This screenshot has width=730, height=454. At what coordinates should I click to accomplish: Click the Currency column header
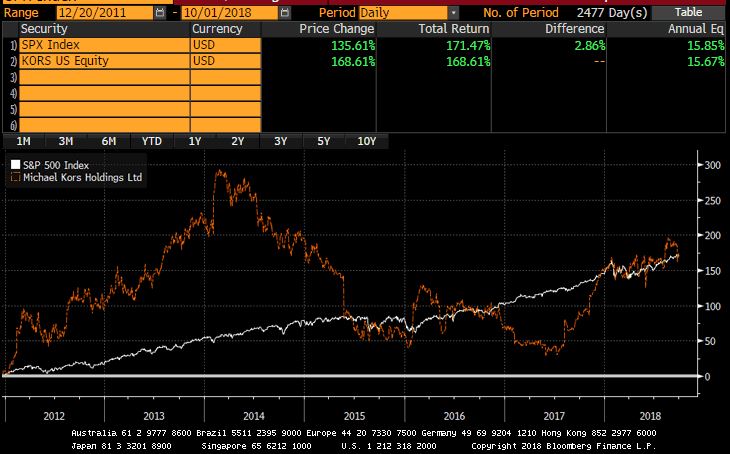click(225, 29)
